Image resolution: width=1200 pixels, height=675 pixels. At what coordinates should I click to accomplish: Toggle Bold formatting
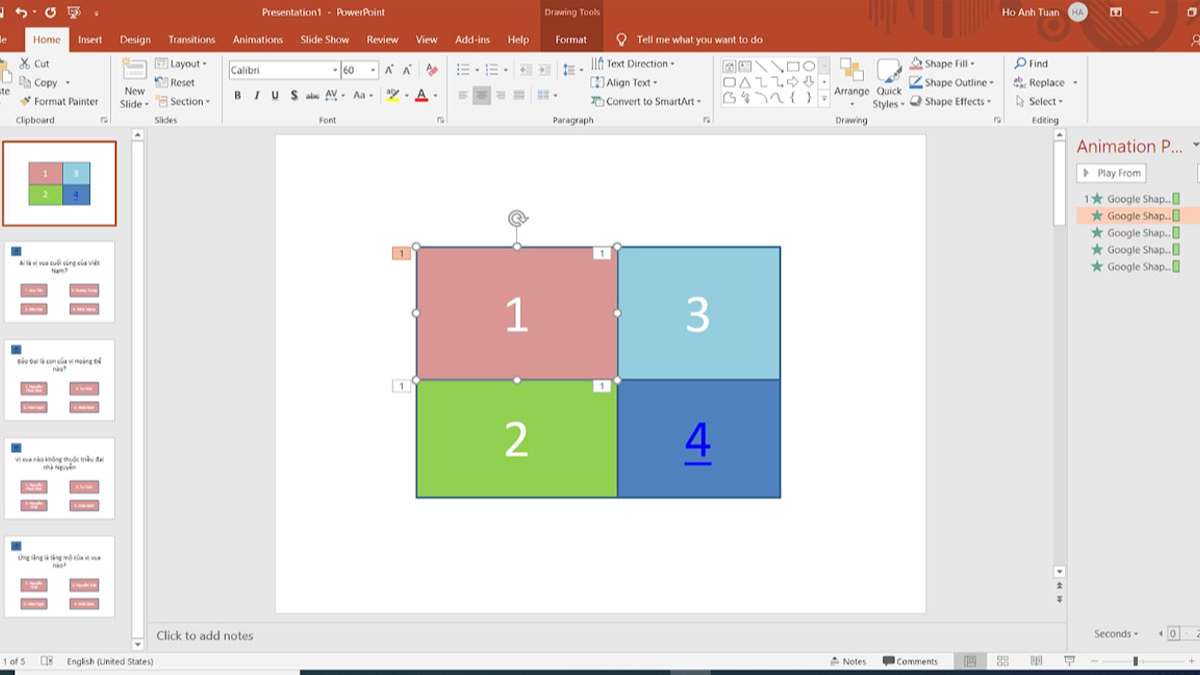point(237,96)
